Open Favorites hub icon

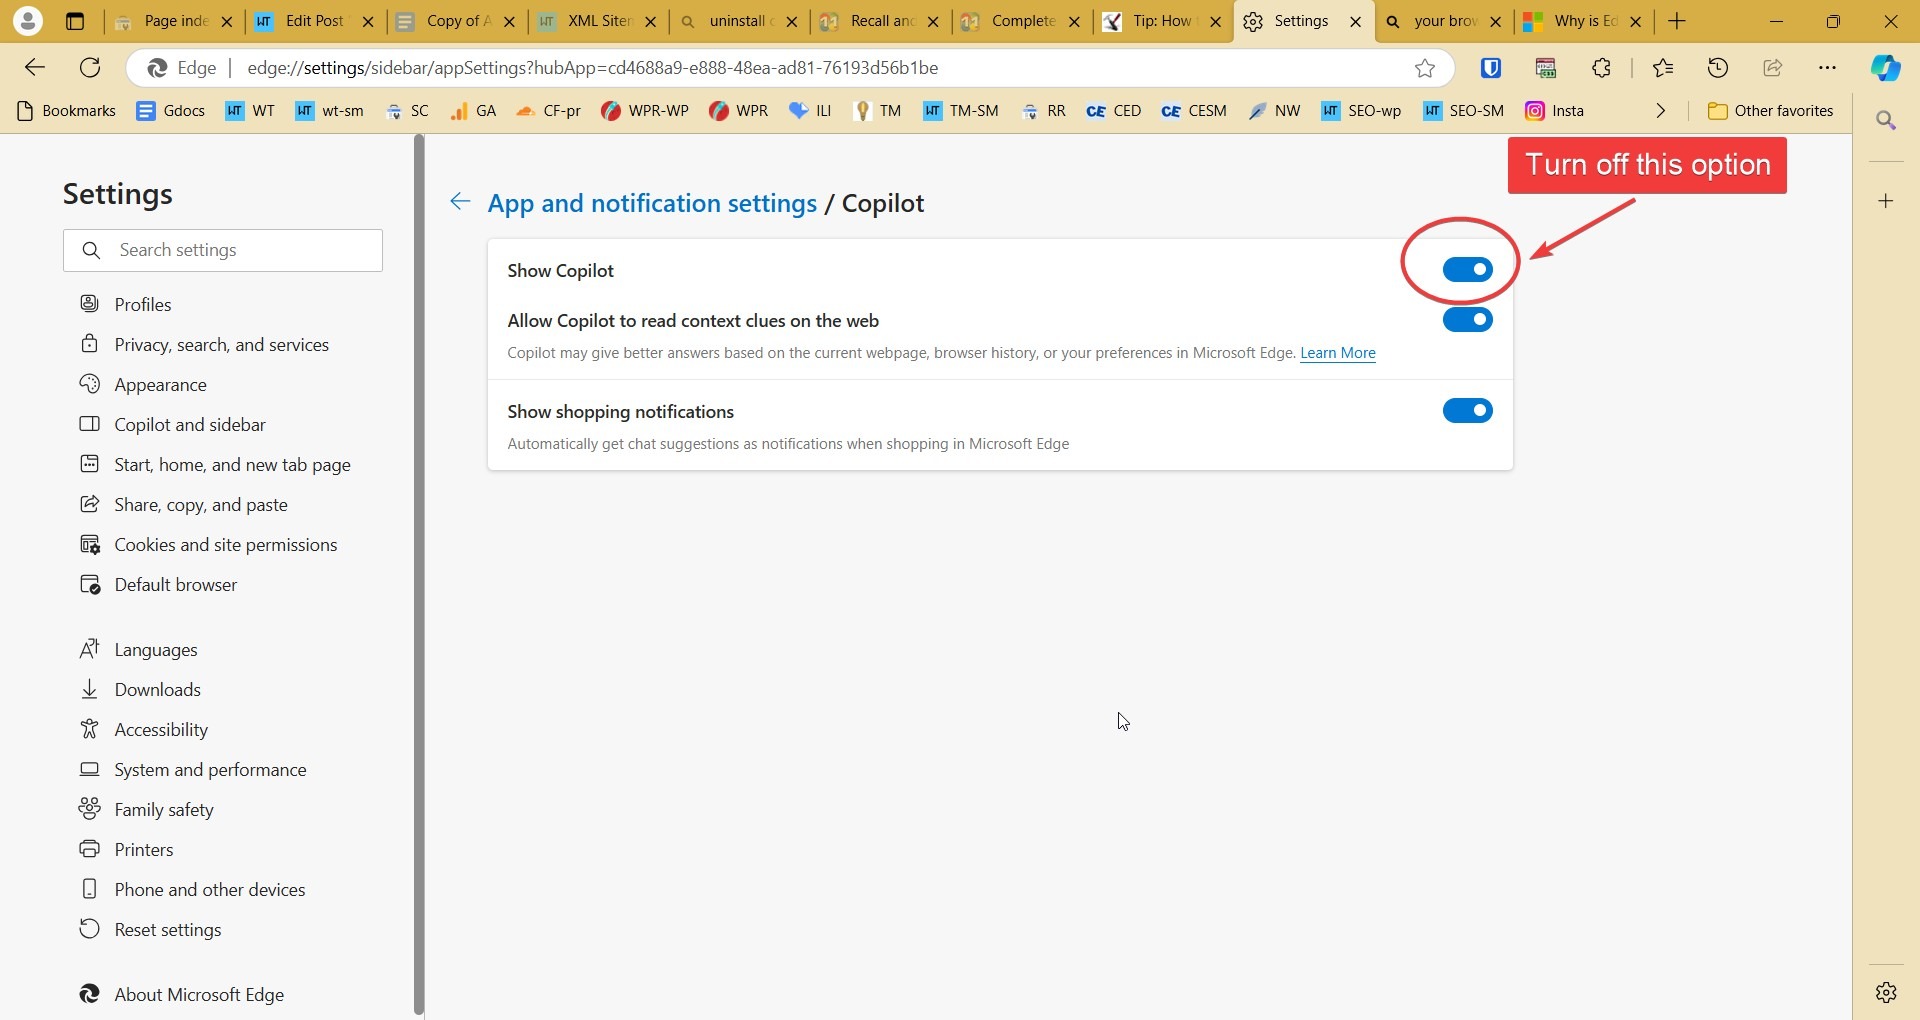[1663, 67]
